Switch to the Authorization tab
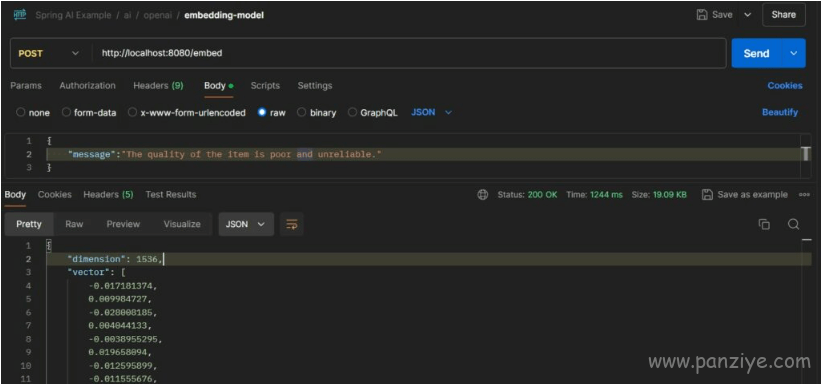 pos(87,85)
